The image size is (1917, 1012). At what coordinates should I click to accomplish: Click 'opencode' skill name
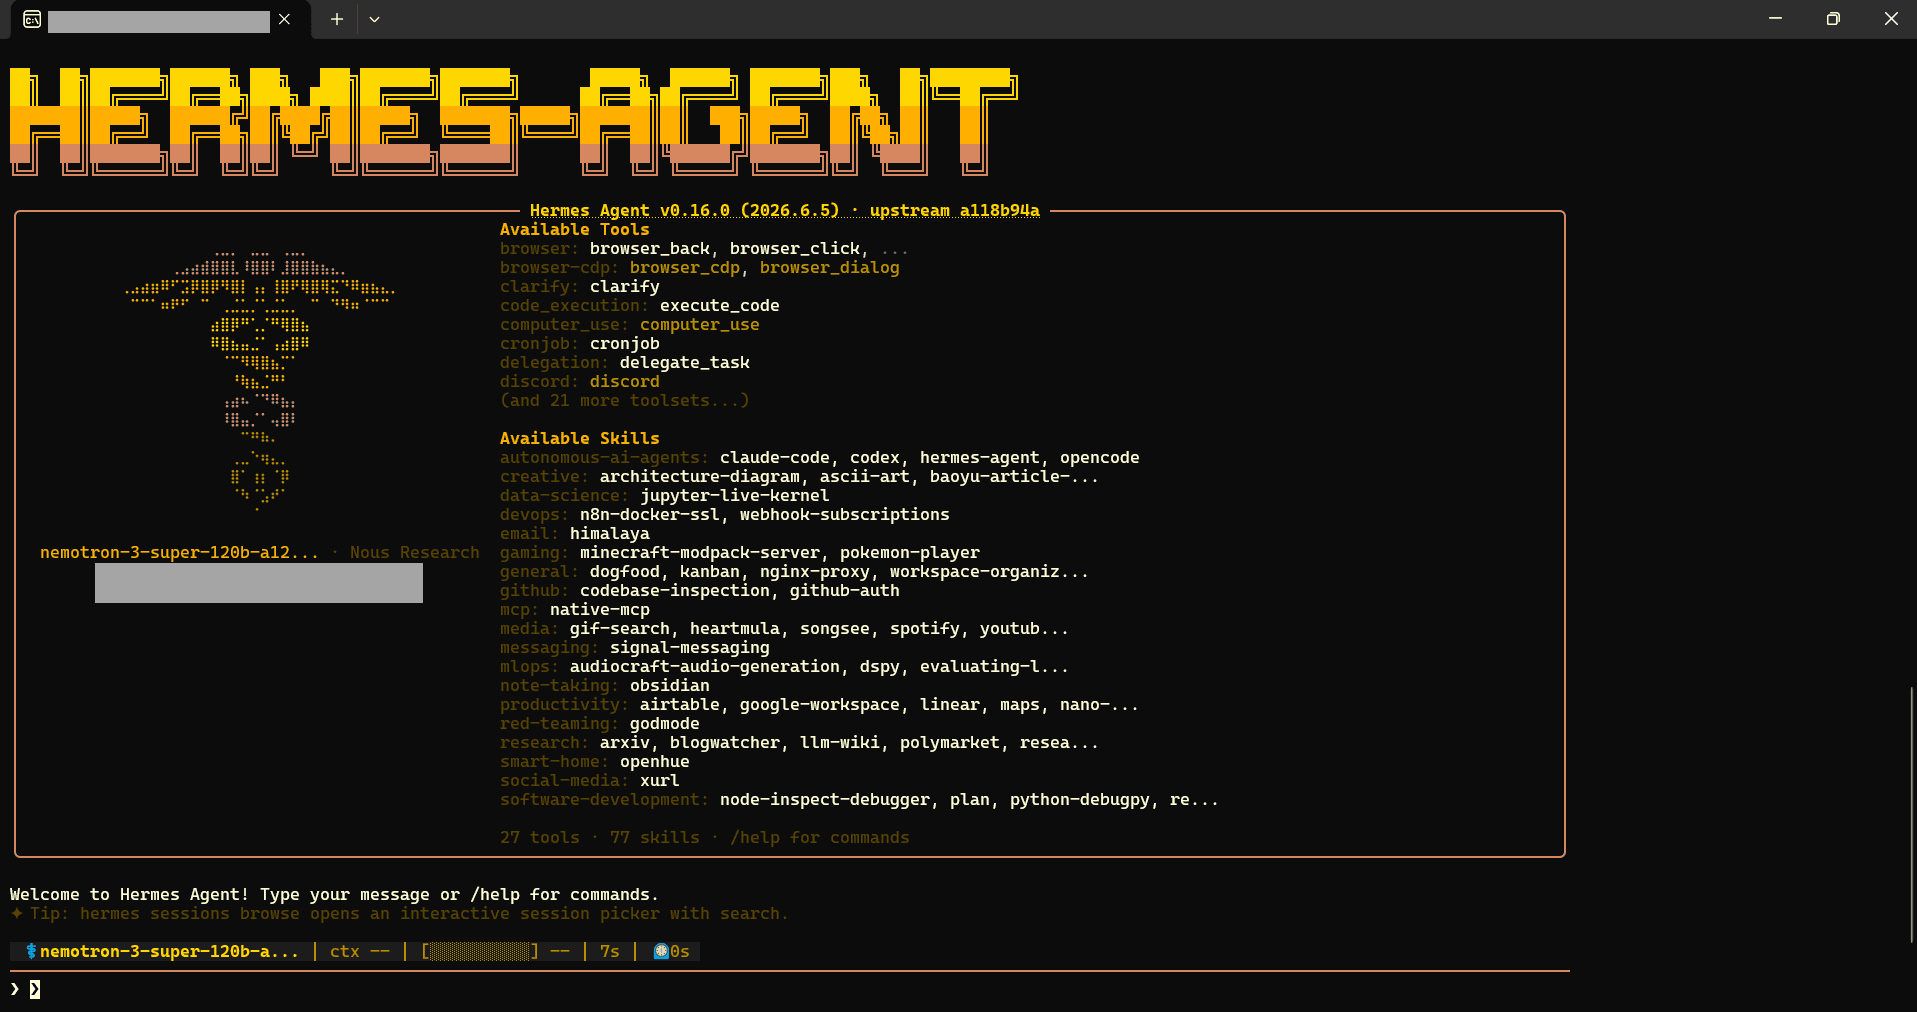pos(1099,457)
